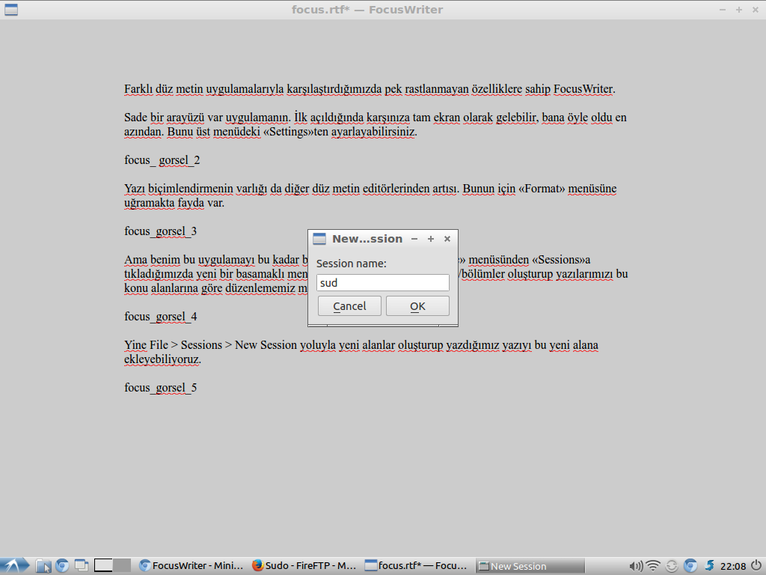Minimize the New Session dialog
This screenshot has height=575, width=766.
point(414,239)
